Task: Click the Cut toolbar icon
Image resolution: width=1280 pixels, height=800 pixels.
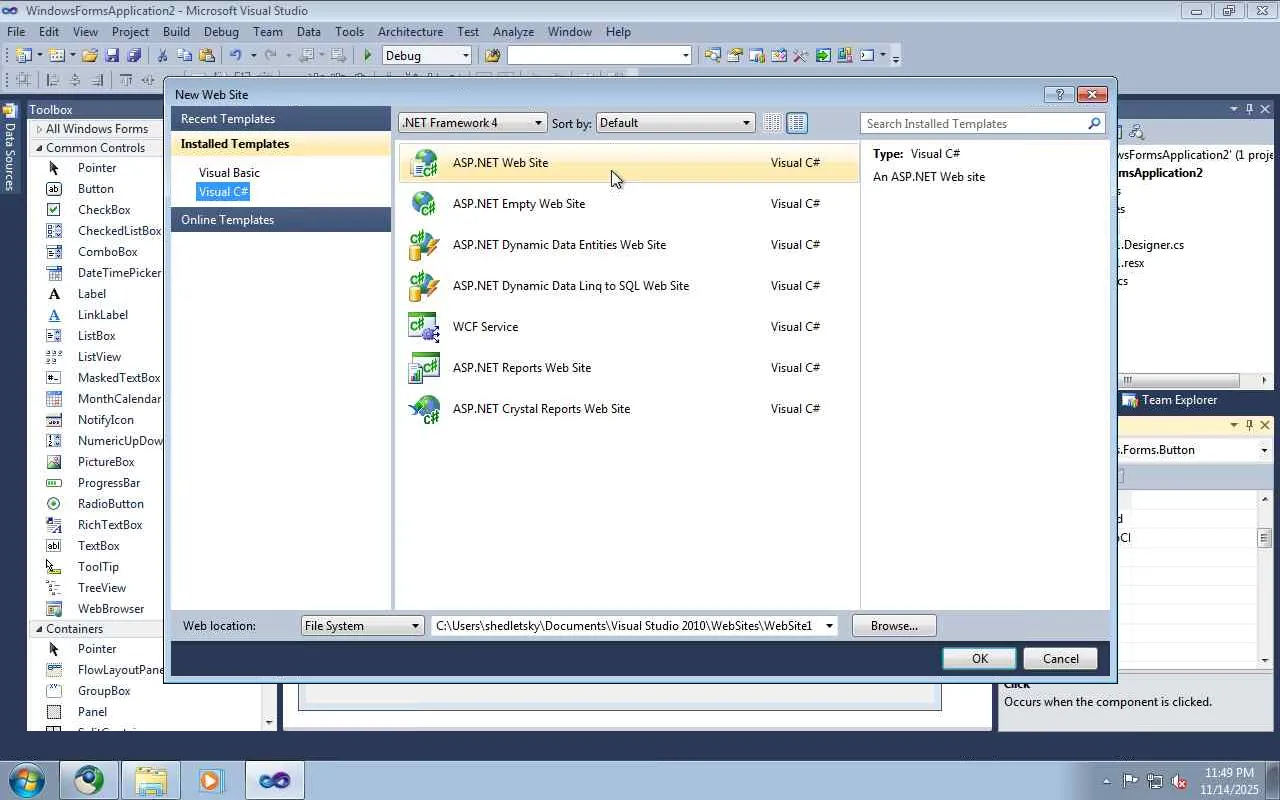Action: 162,56
